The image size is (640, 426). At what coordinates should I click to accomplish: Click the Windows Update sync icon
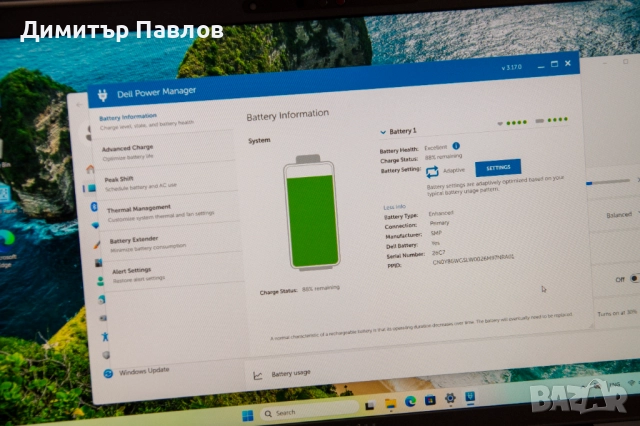(108, 373)
